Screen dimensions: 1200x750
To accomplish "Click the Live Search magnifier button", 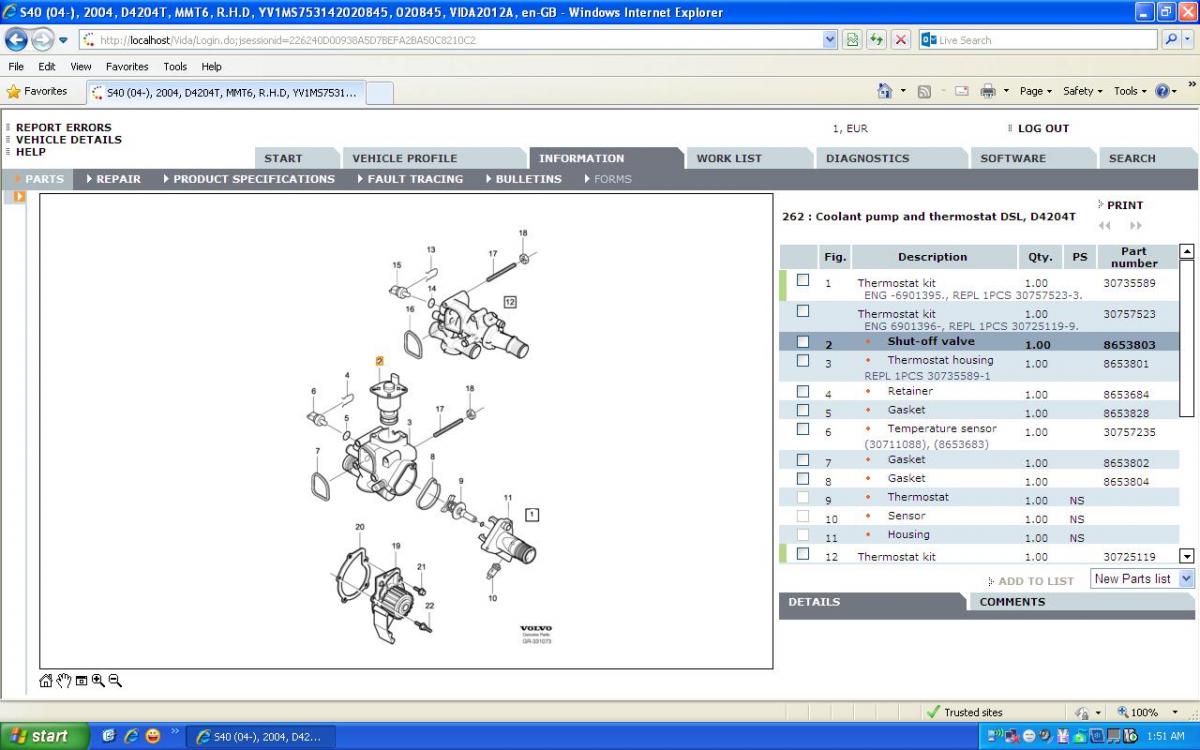I will click(x=1170, y=40).
